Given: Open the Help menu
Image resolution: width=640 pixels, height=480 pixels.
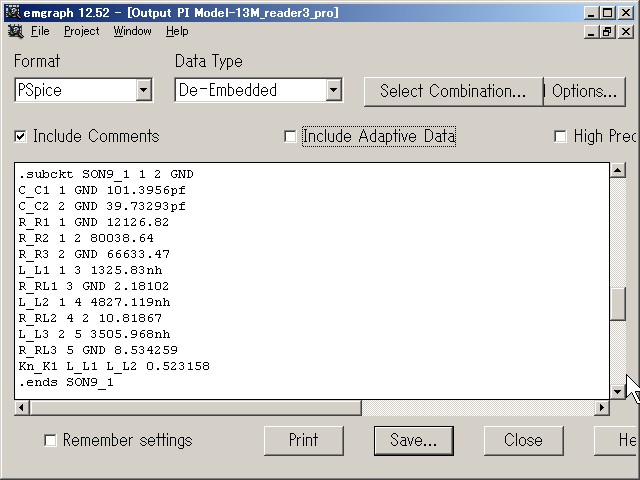Looking at the screenshot, I should tap(177, 31).
